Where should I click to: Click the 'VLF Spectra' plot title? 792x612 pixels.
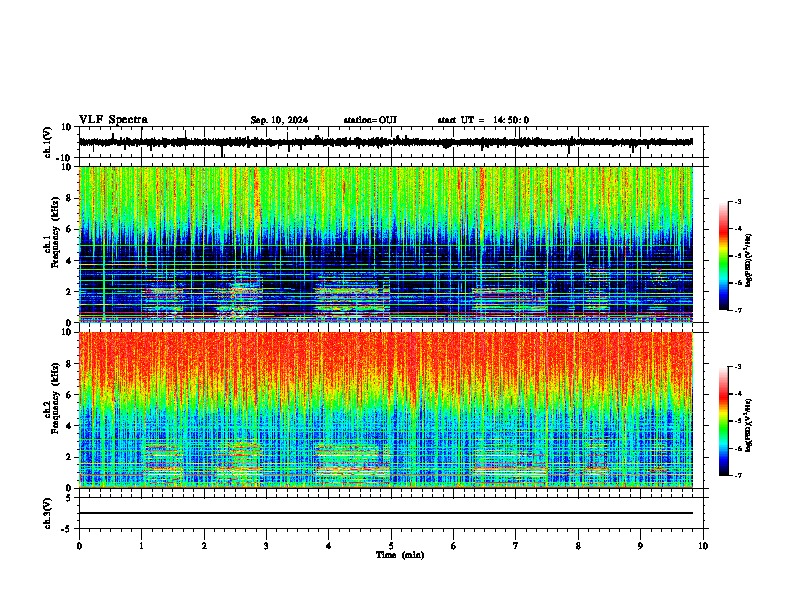point(113,120)
